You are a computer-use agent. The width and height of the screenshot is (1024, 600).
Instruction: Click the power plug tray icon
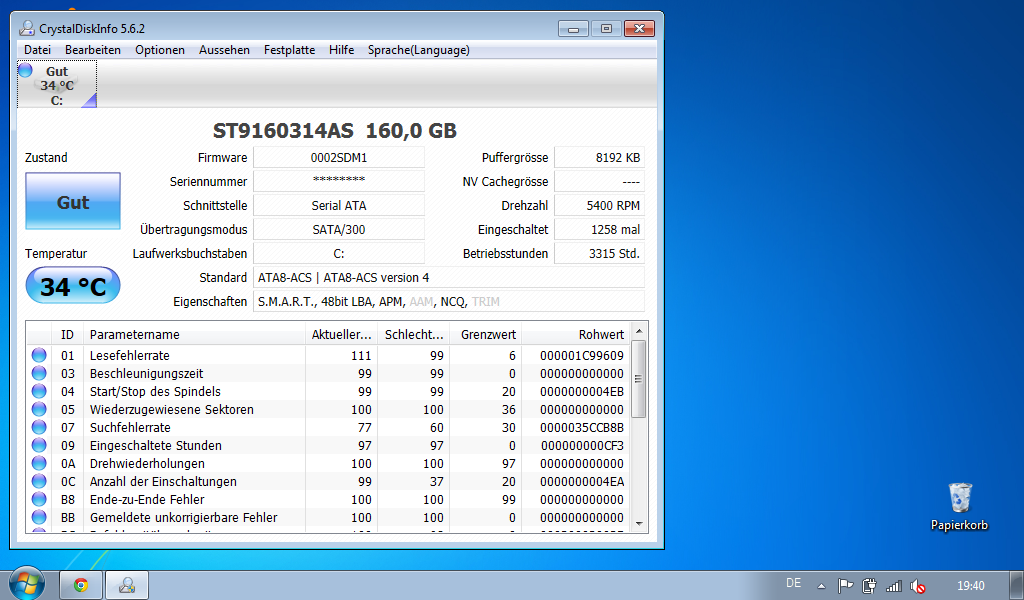tap(869, 586)
